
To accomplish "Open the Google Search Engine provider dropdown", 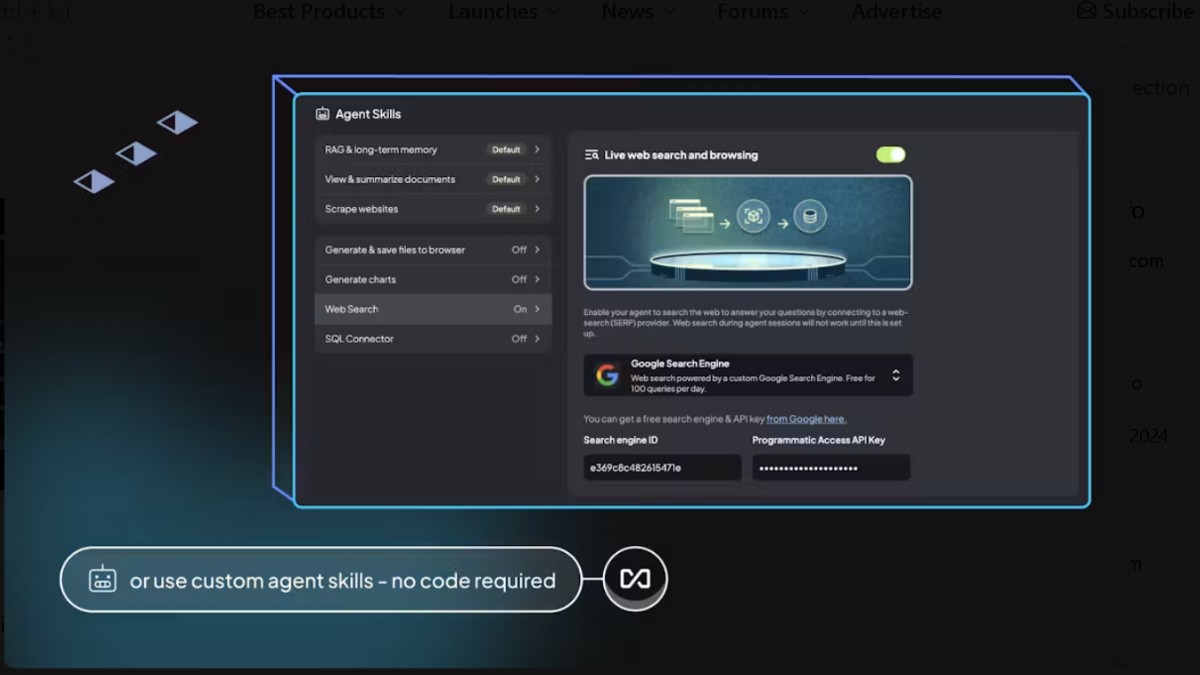I will point(748,375).
